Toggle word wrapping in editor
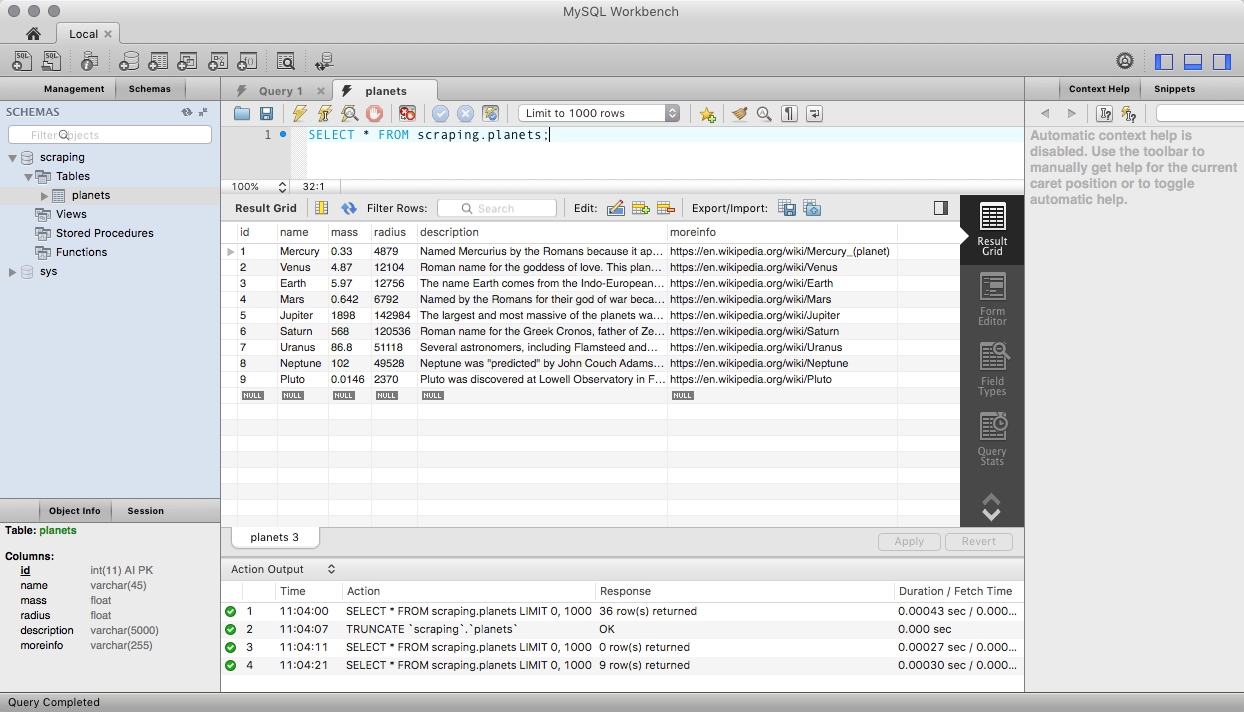 point(814,114)
